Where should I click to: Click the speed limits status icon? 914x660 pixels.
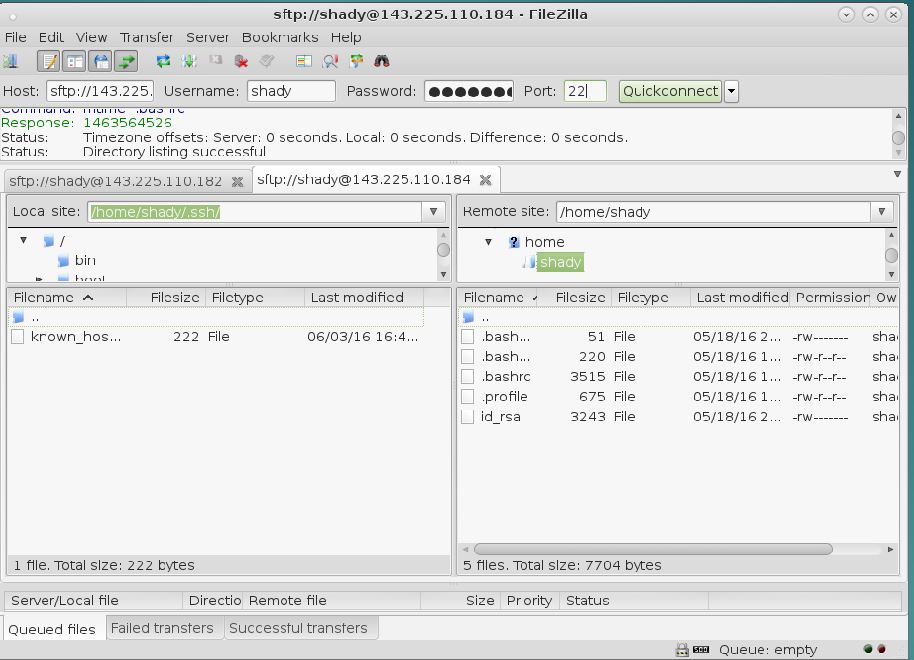701,650
